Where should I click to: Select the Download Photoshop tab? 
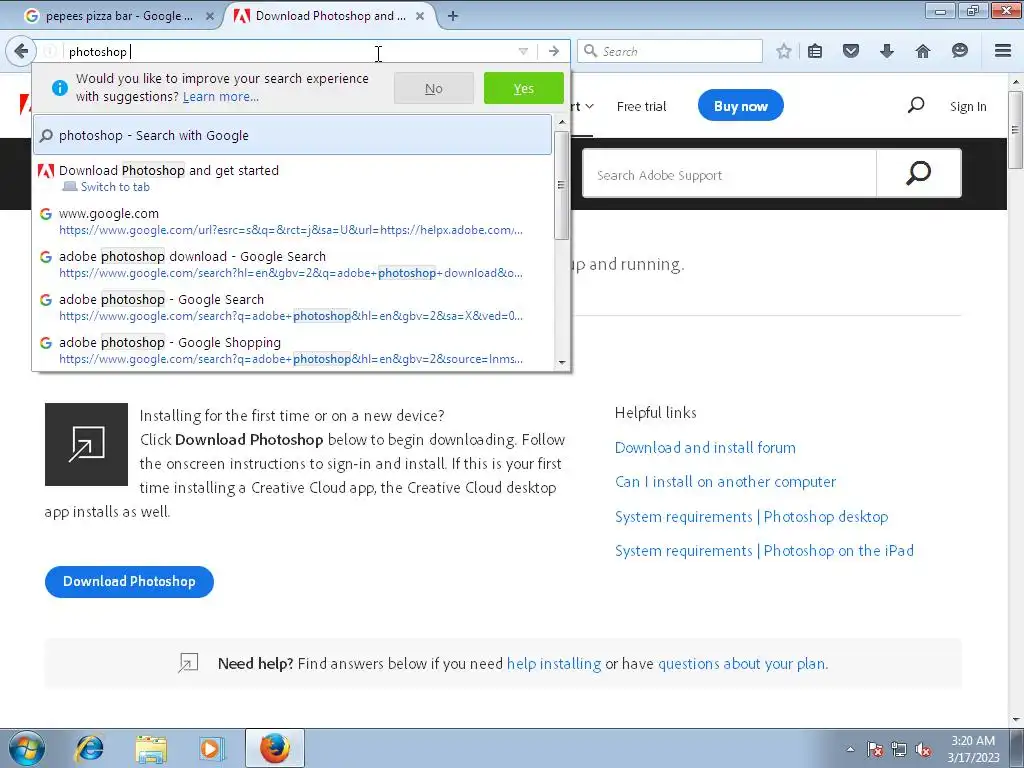coord(327,16)
